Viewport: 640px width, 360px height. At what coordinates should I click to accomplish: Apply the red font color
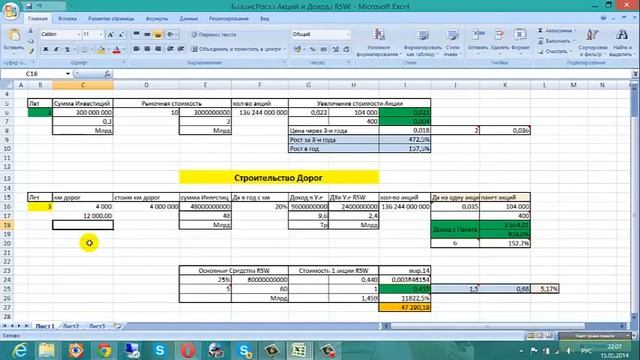coord(116,50)
